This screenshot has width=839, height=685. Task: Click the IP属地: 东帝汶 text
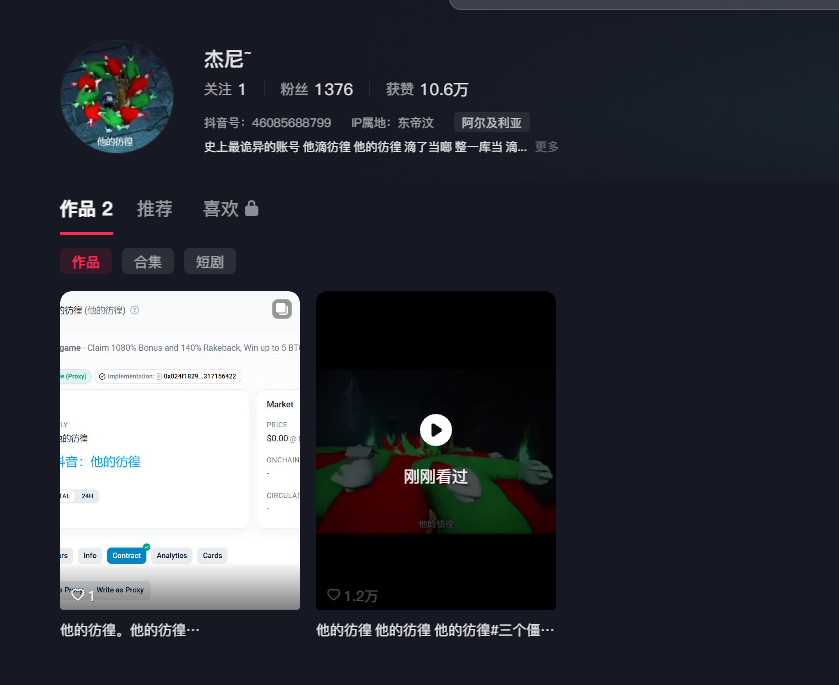pyautogui.click(x=392, y=123)
